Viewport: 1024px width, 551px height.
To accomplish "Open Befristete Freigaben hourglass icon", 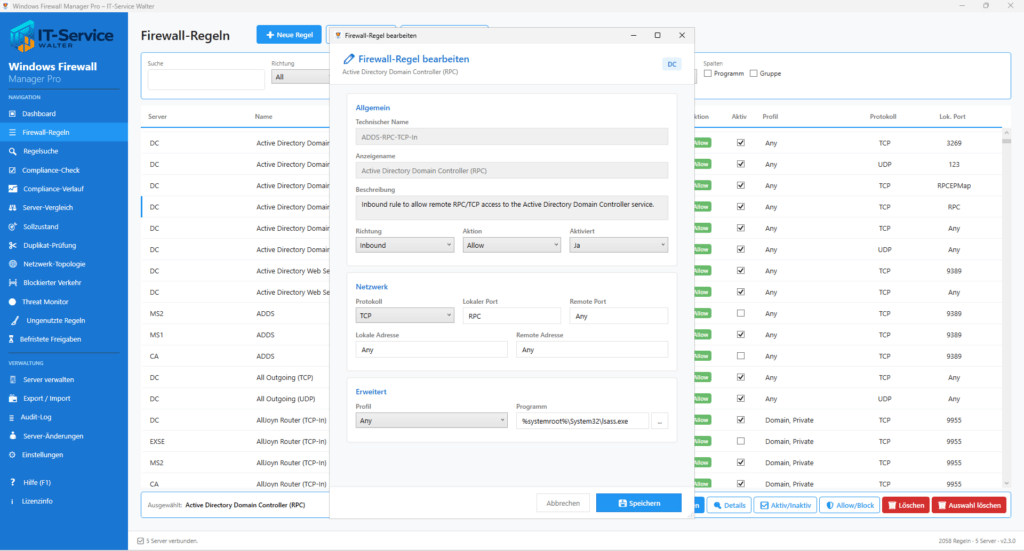I will (11, 339).
